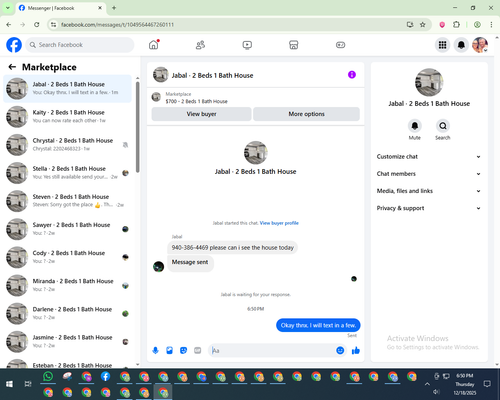Open Sawyer 2 Beds 1 Bath House chat
The width and height of the screenshot is (500, 400).
tap(68, 229)
